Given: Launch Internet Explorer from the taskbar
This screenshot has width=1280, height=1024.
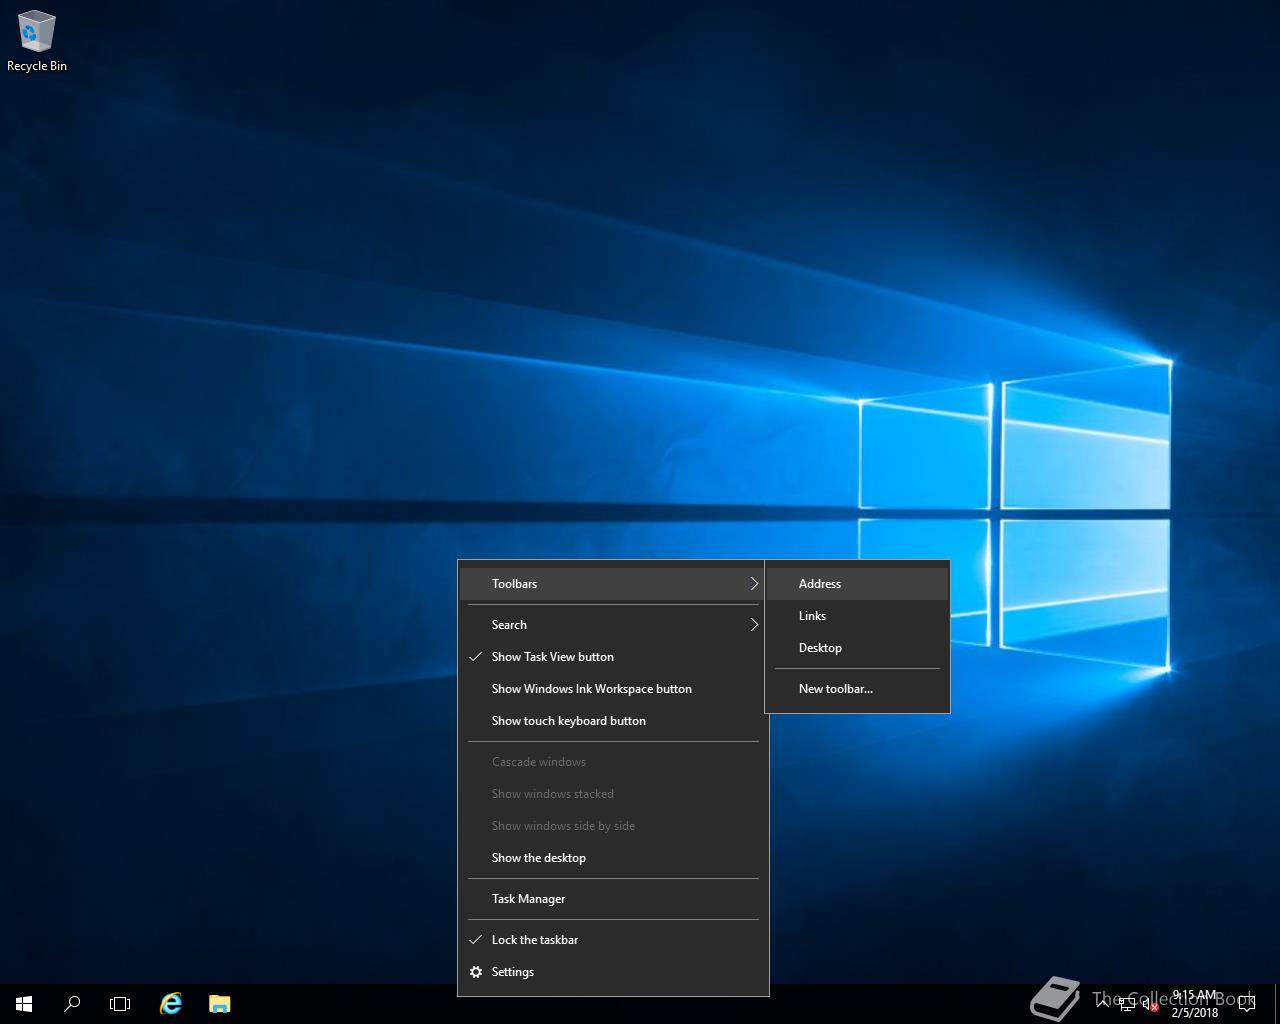Looking at the screenshot, I should click(171, 1003).
